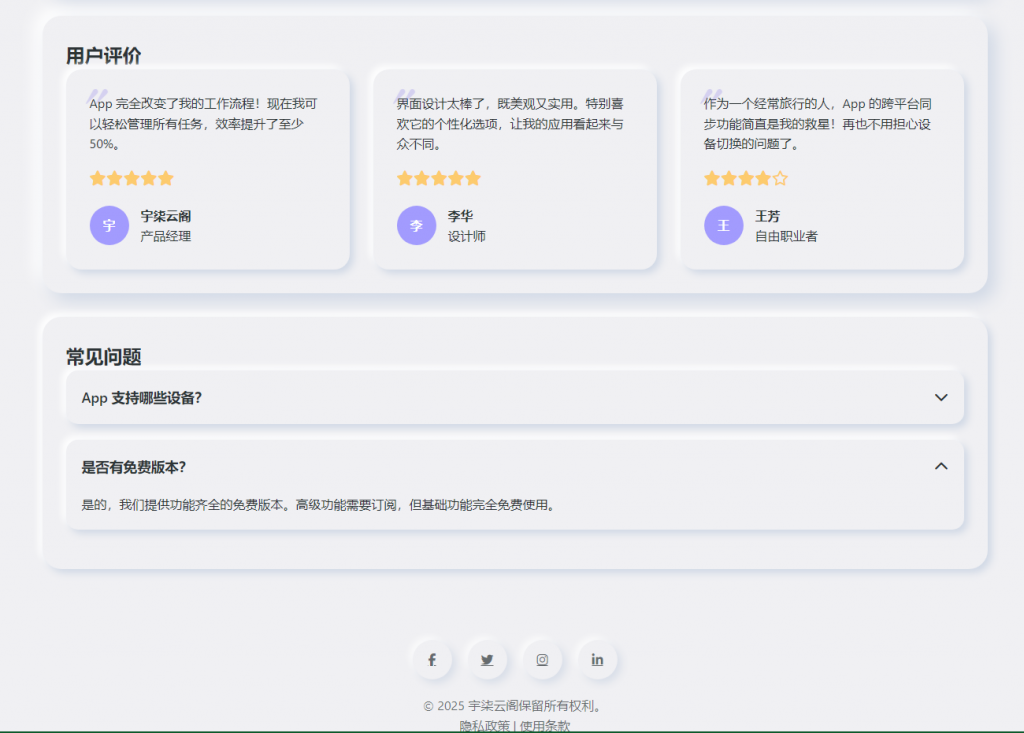Image resolution: width=1024 pixels, height=733 pixels.
Task: Click the empty fifth star in 王芳's rating
Action: click(x=780, y=178)
